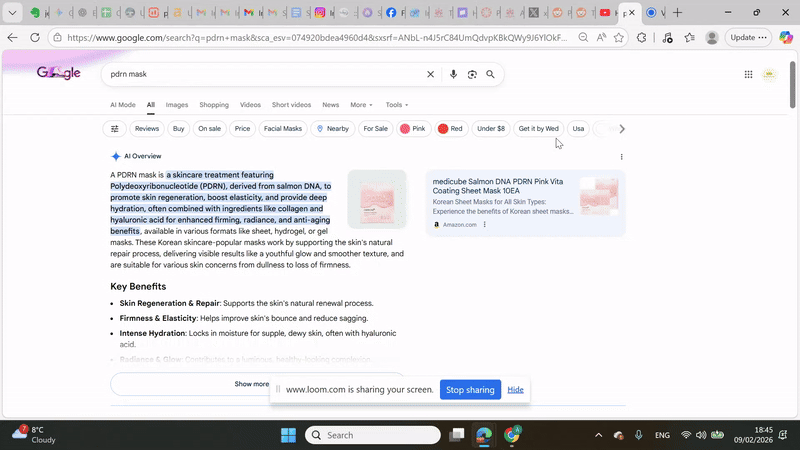Switch to the Facebook tab
Viewport: 800px width, 450px height.
(x=391, y=13)
